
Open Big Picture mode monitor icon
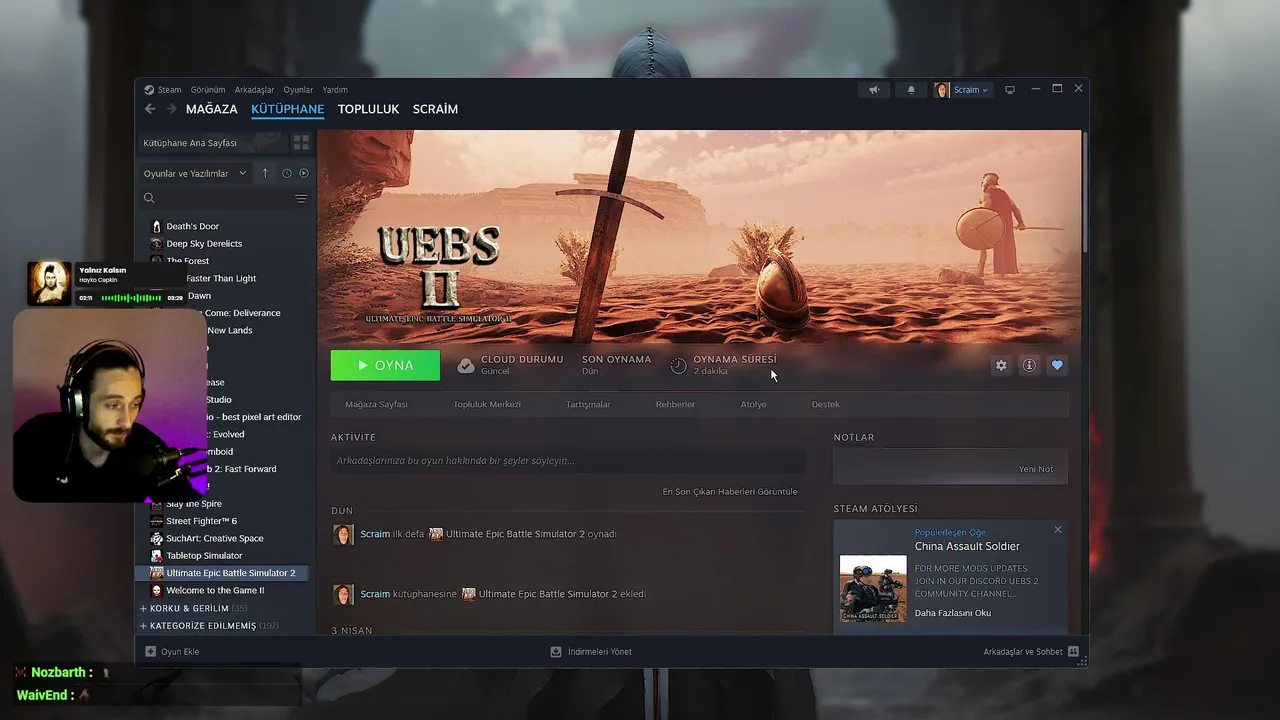(x=1010, y=90)
